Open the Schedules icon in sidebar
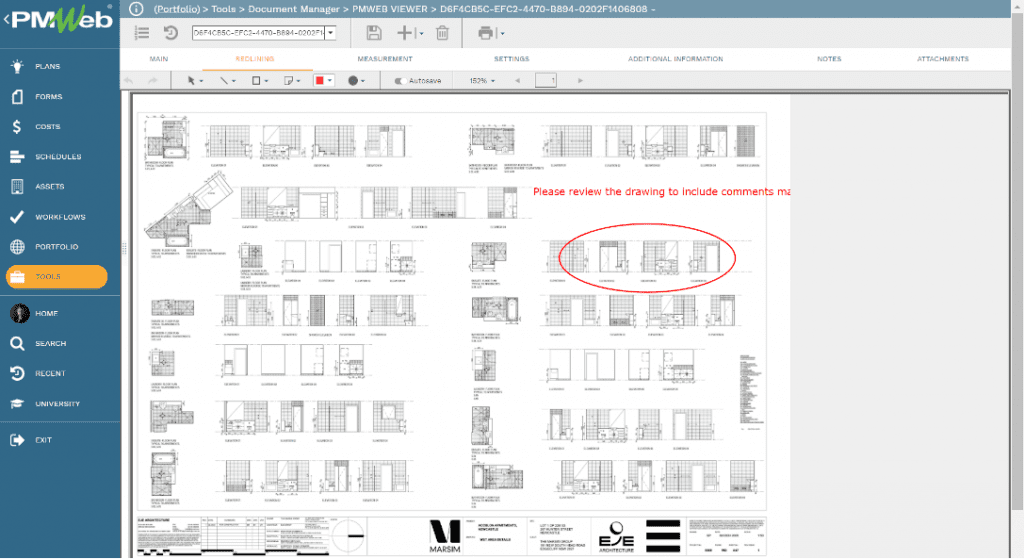The height and width of the screenshot is (559, 1024). (18, 156)
